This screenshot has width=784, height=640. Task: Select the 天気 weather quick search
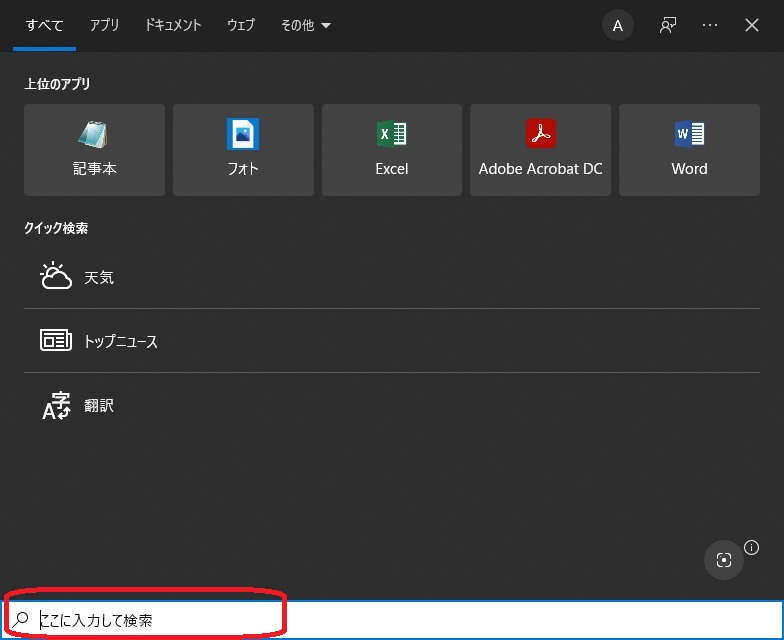[x=392, y=277]
